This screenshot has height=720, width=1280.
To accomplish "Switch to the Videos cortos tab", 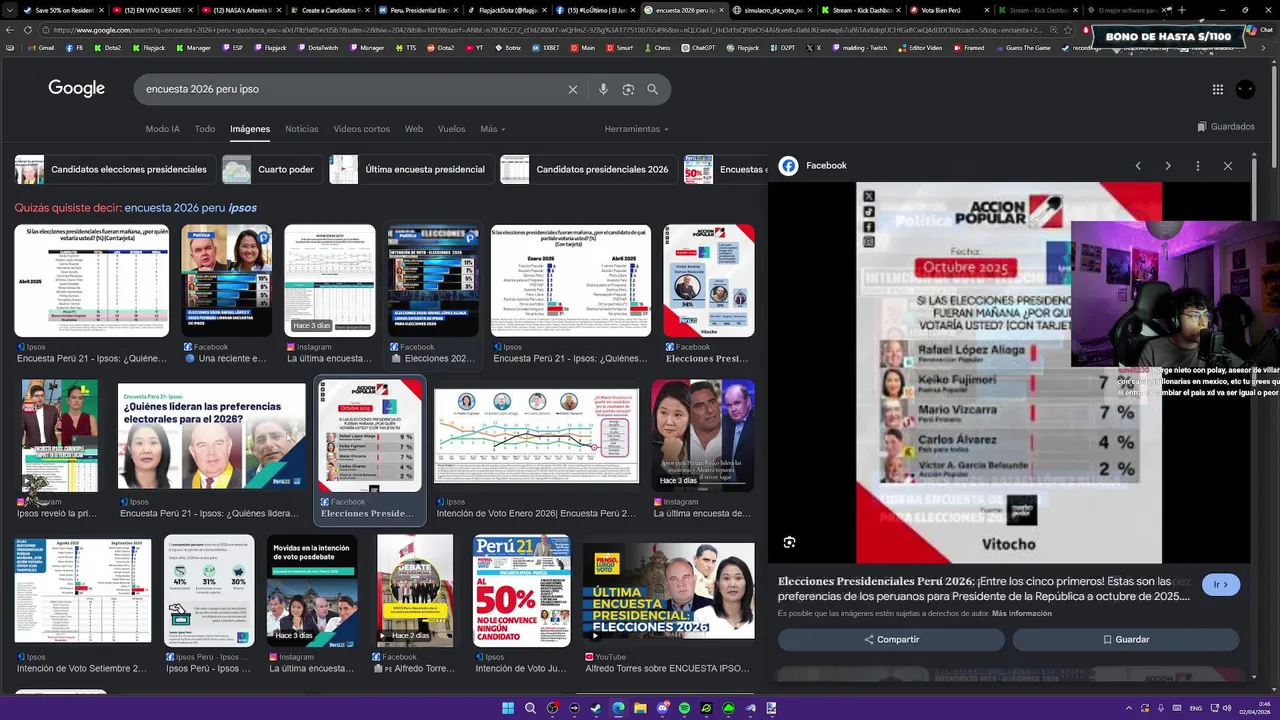I will (x=362, y=129).
